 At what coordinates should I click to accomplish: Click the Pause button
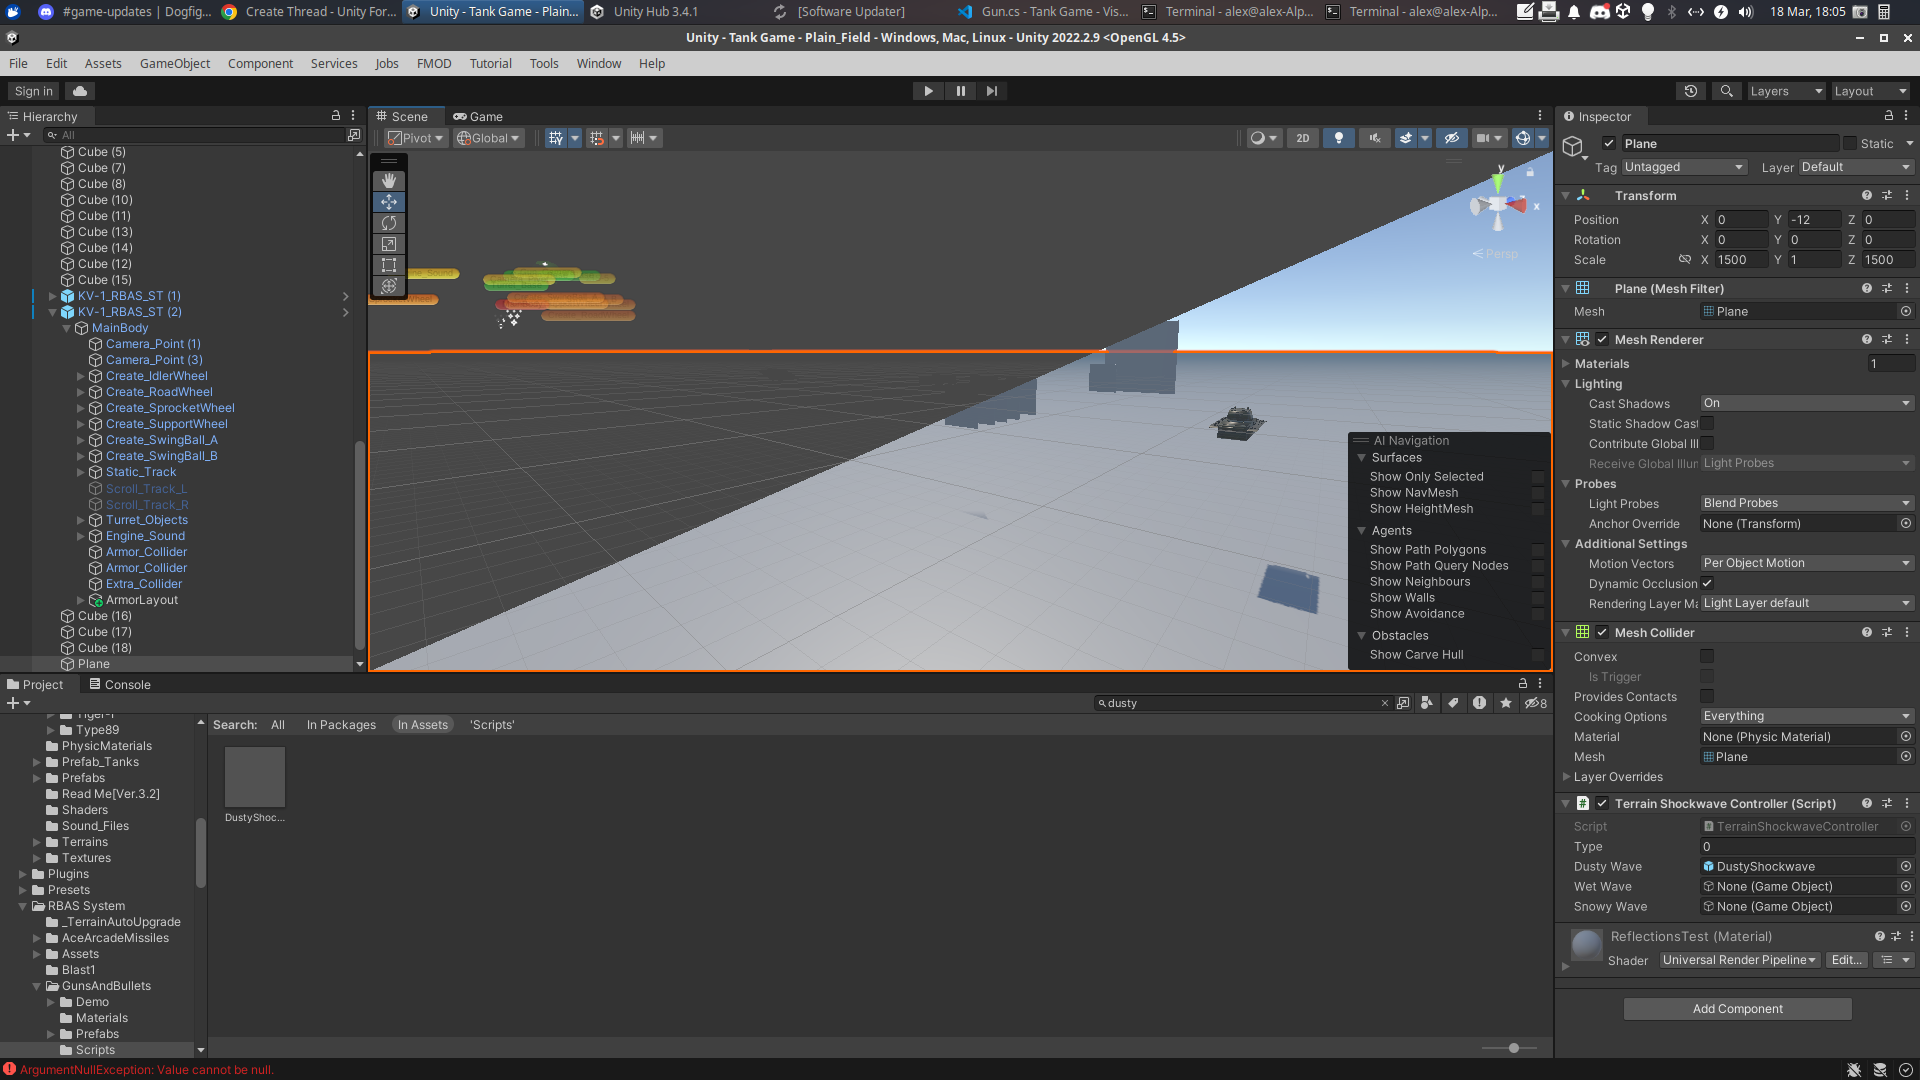coord(960,91)
